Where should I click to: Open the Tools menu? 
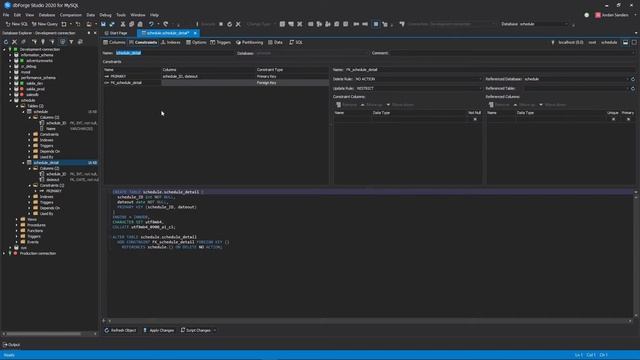pyautogui.click(x=121, y=15)
